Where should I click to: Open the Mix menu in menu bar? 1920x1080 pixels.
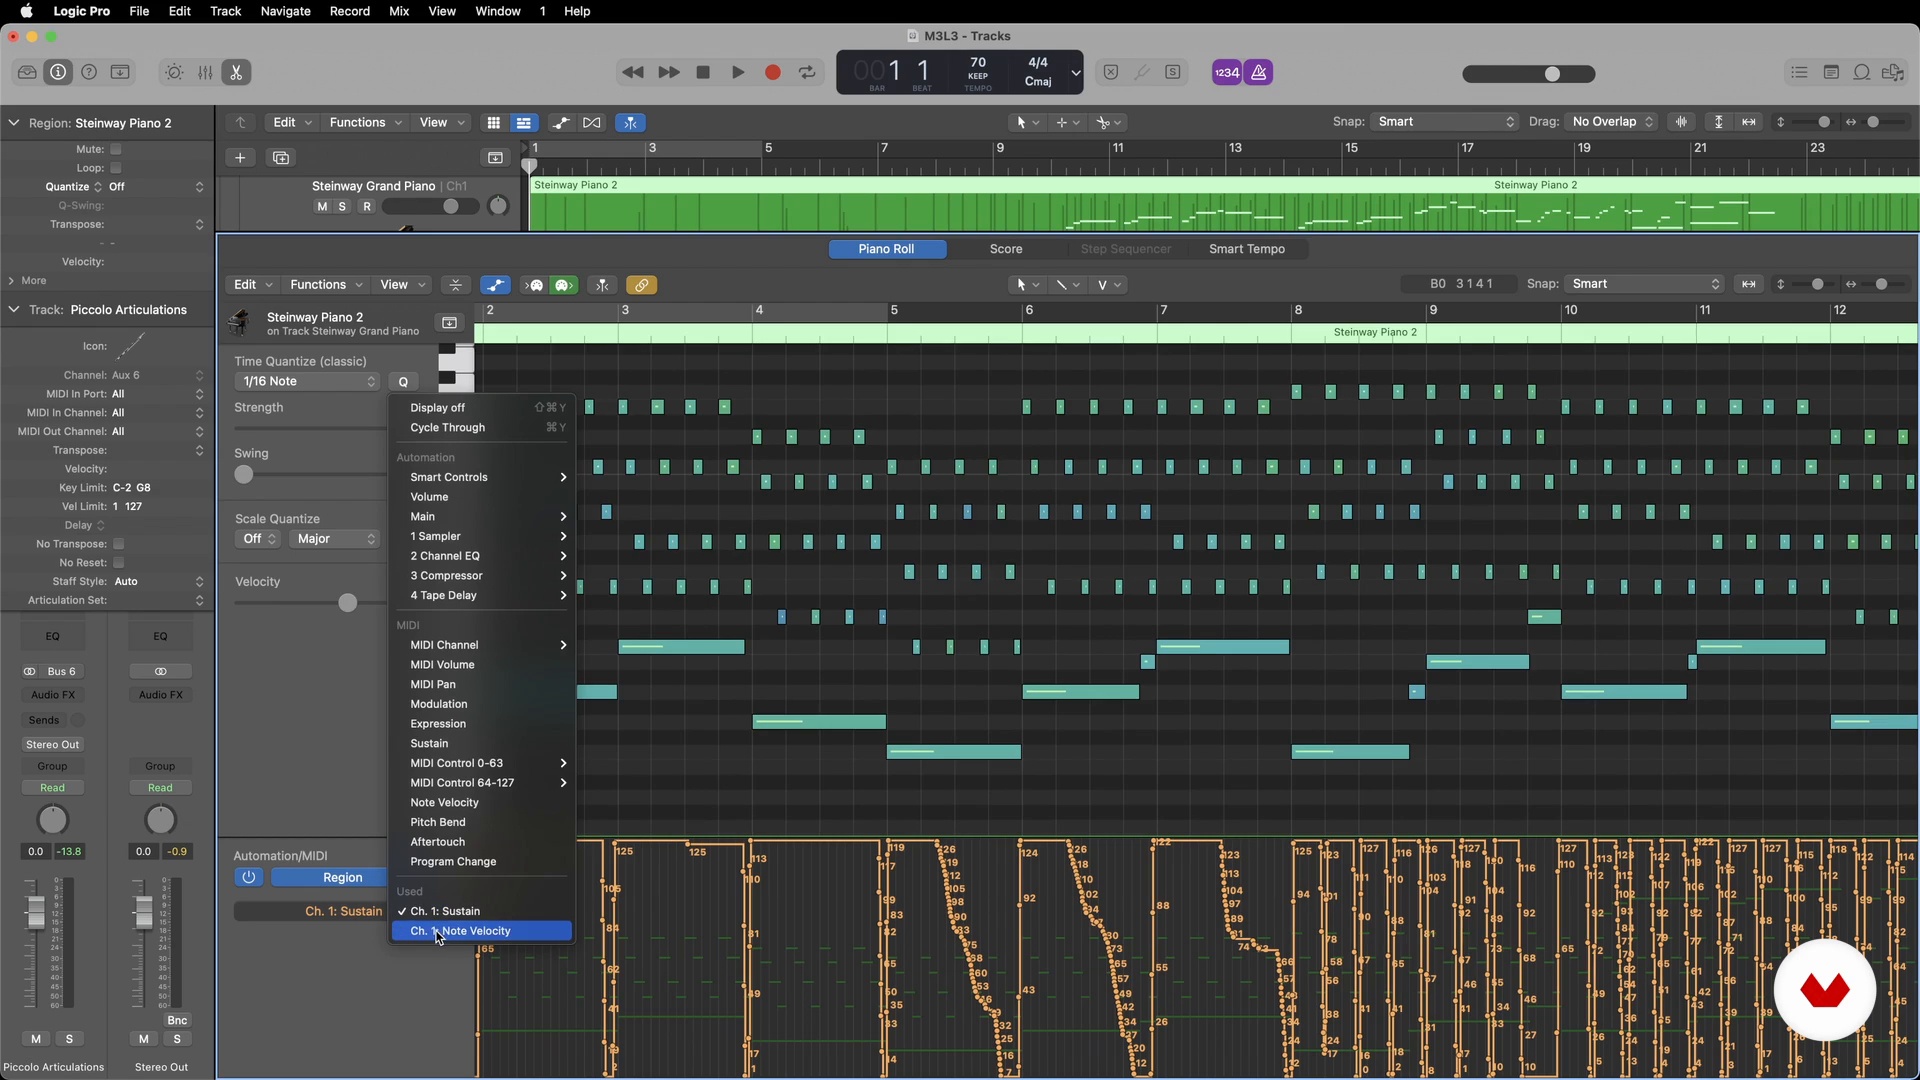click(x=399, y=11)
